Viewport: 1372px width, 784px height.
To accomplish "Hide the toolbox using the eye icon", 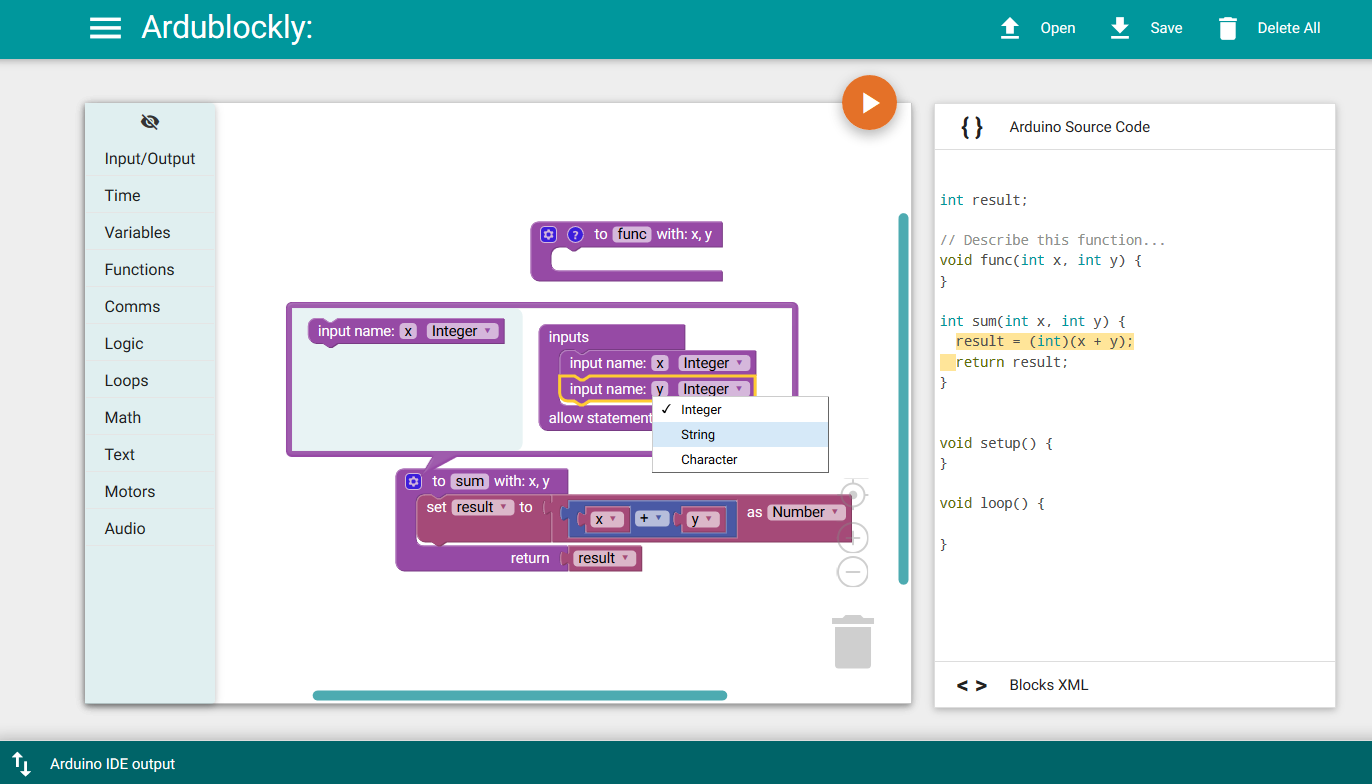I will tap(150, 122).
